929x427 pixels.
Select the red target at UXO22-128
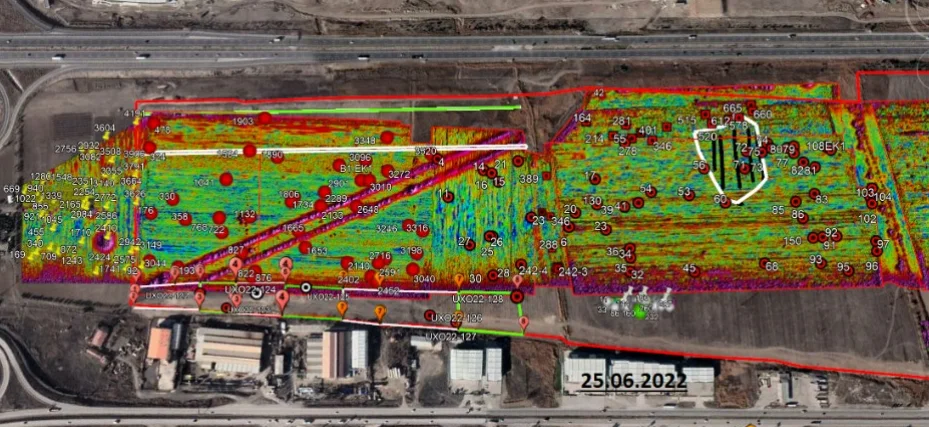(x=517, y=297)
